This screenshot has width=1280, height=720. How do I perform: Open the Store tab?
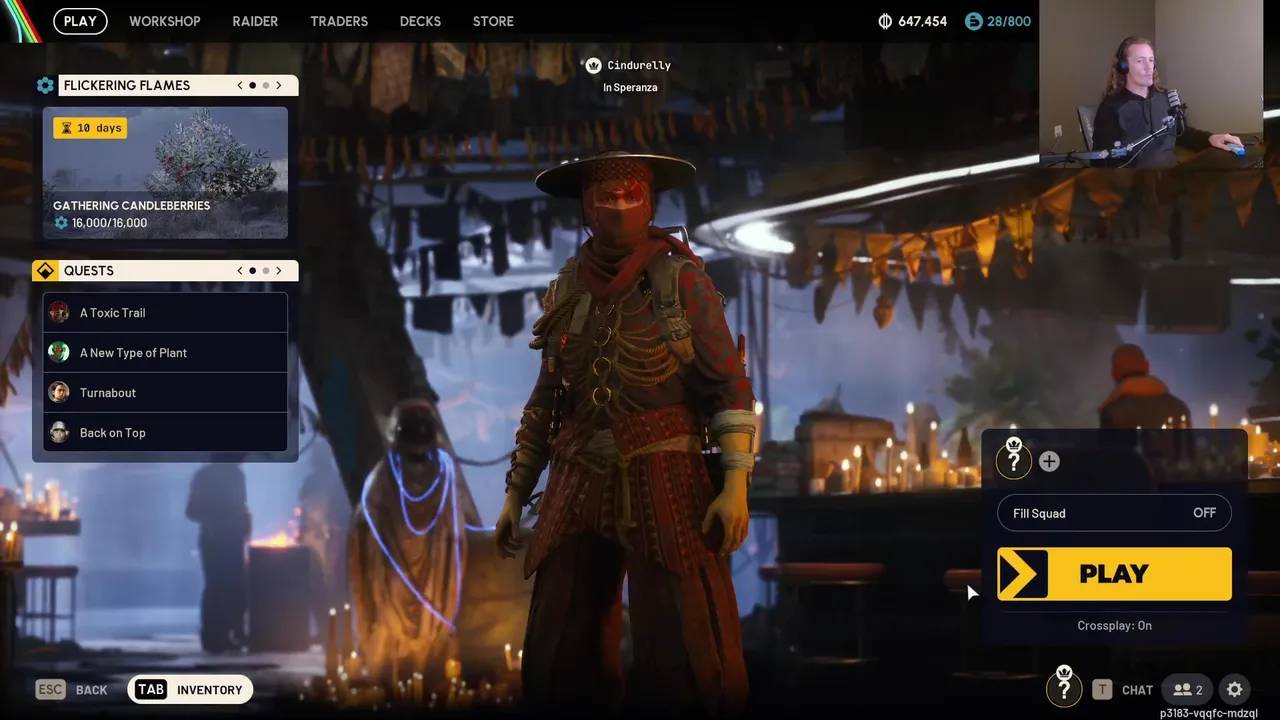coord(493,21)
